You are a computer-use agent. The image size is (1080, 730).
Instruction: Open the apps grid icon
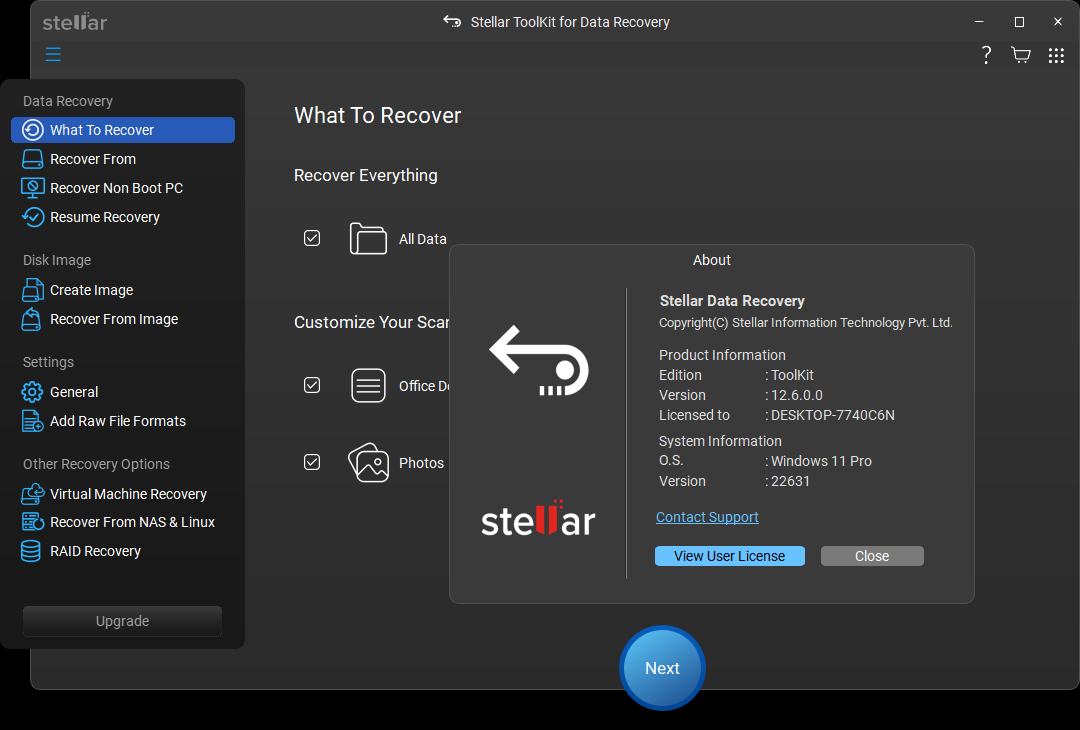[x=1056, y=55]
